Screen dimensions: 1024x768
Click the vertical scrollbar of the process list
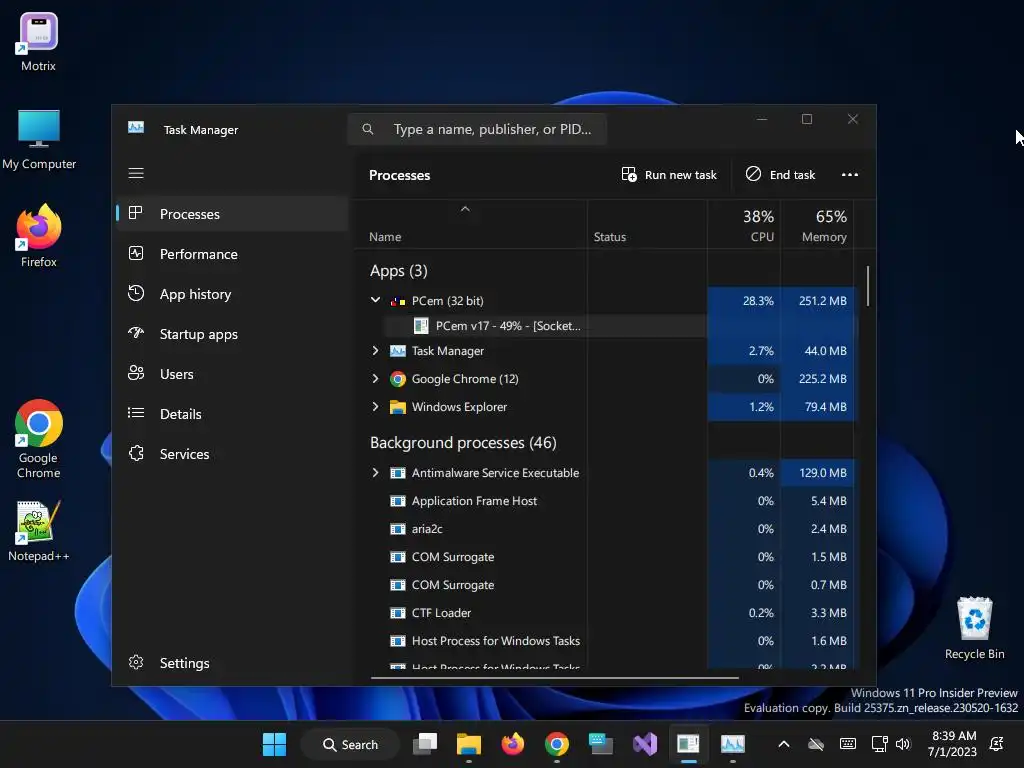[868, 285]
